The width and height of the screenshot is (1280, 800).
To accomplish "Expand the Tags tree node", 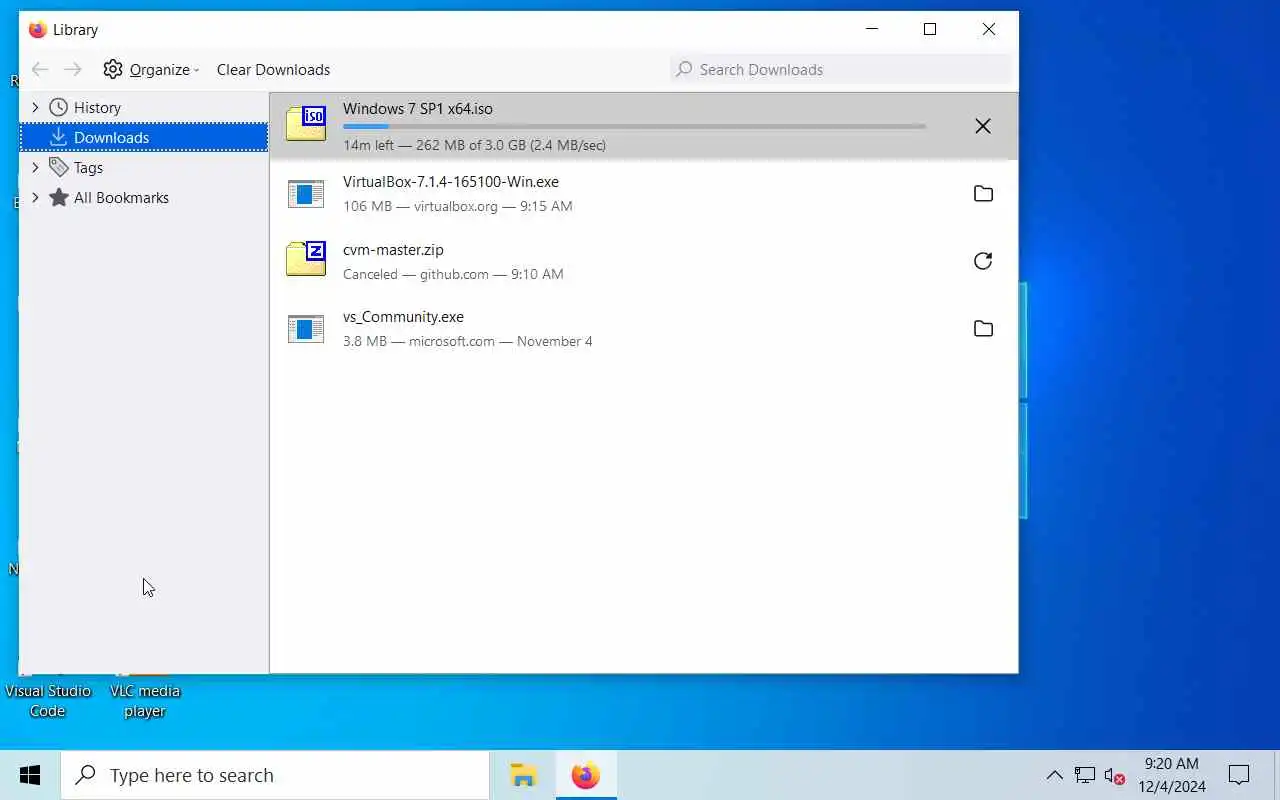I will [x=35, y=167].
